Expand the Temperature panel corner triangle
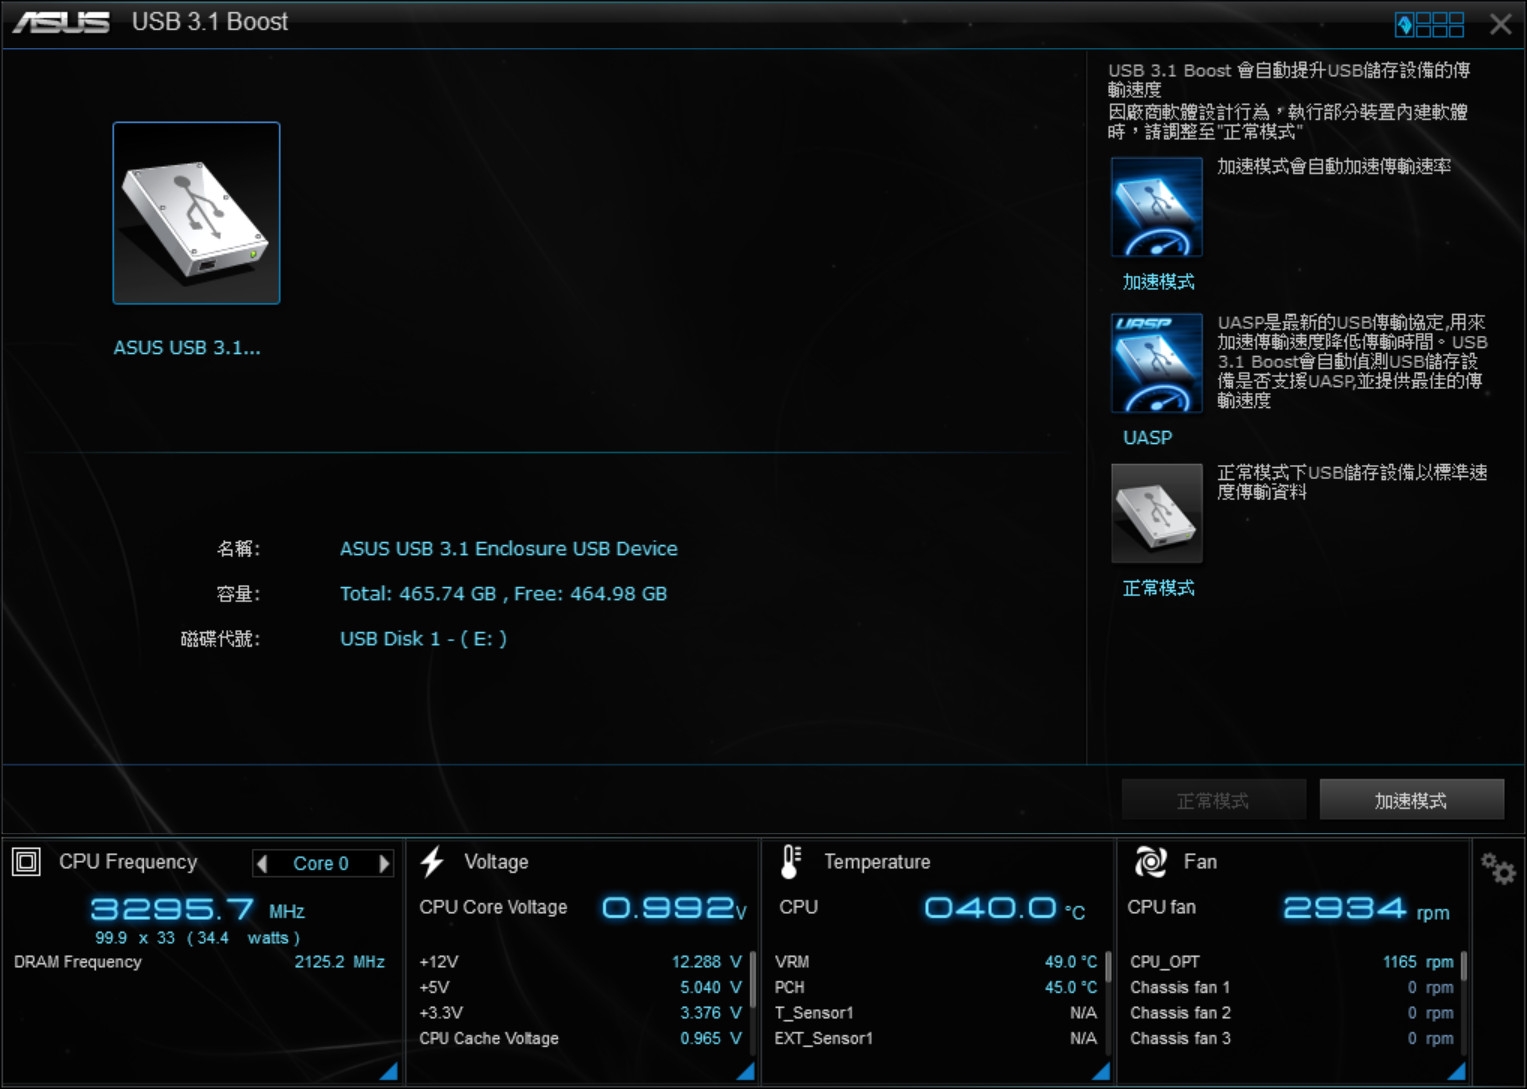This screenshot has height=1089, width=1527. (x=1101, y=1071)
